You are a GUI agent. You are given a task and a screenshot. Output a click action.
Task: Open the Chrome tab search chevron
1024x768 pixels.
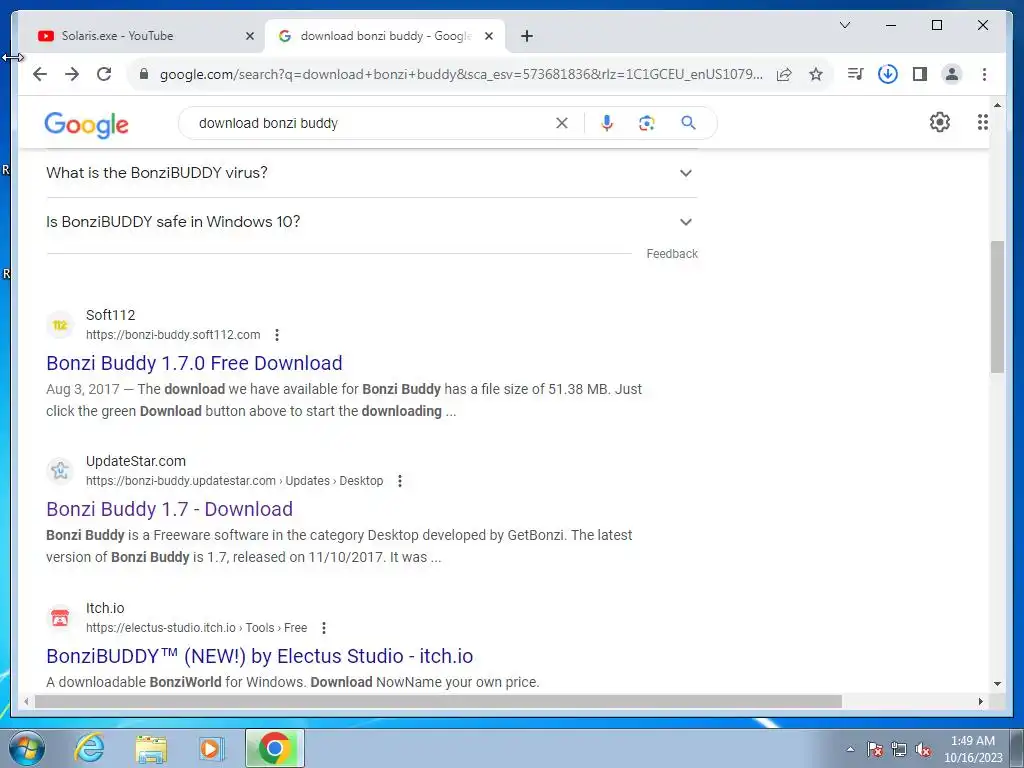844,25
